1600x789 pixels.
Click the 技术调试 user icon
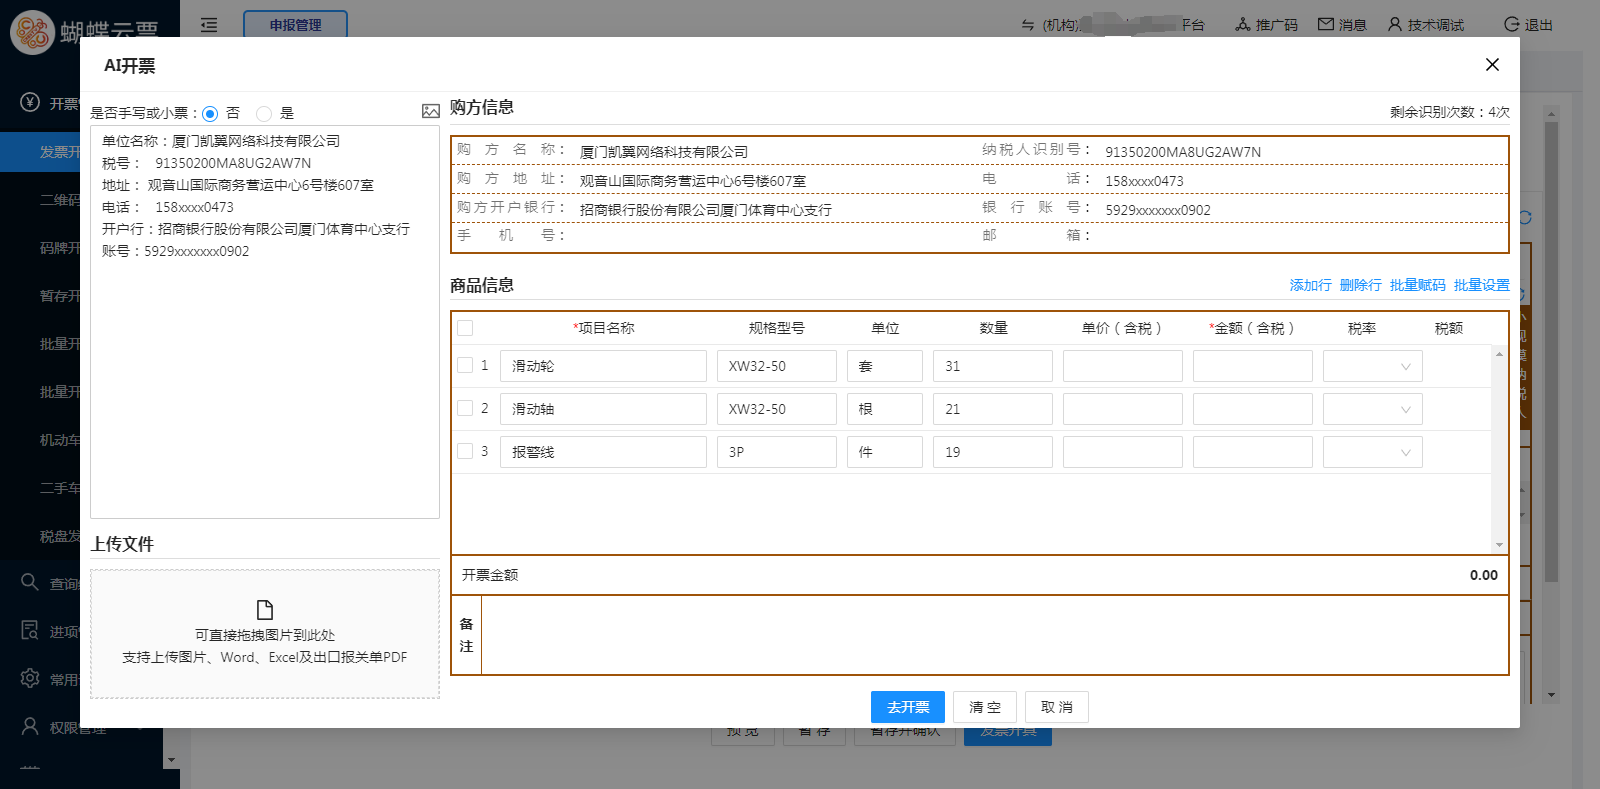(1395, 24)
